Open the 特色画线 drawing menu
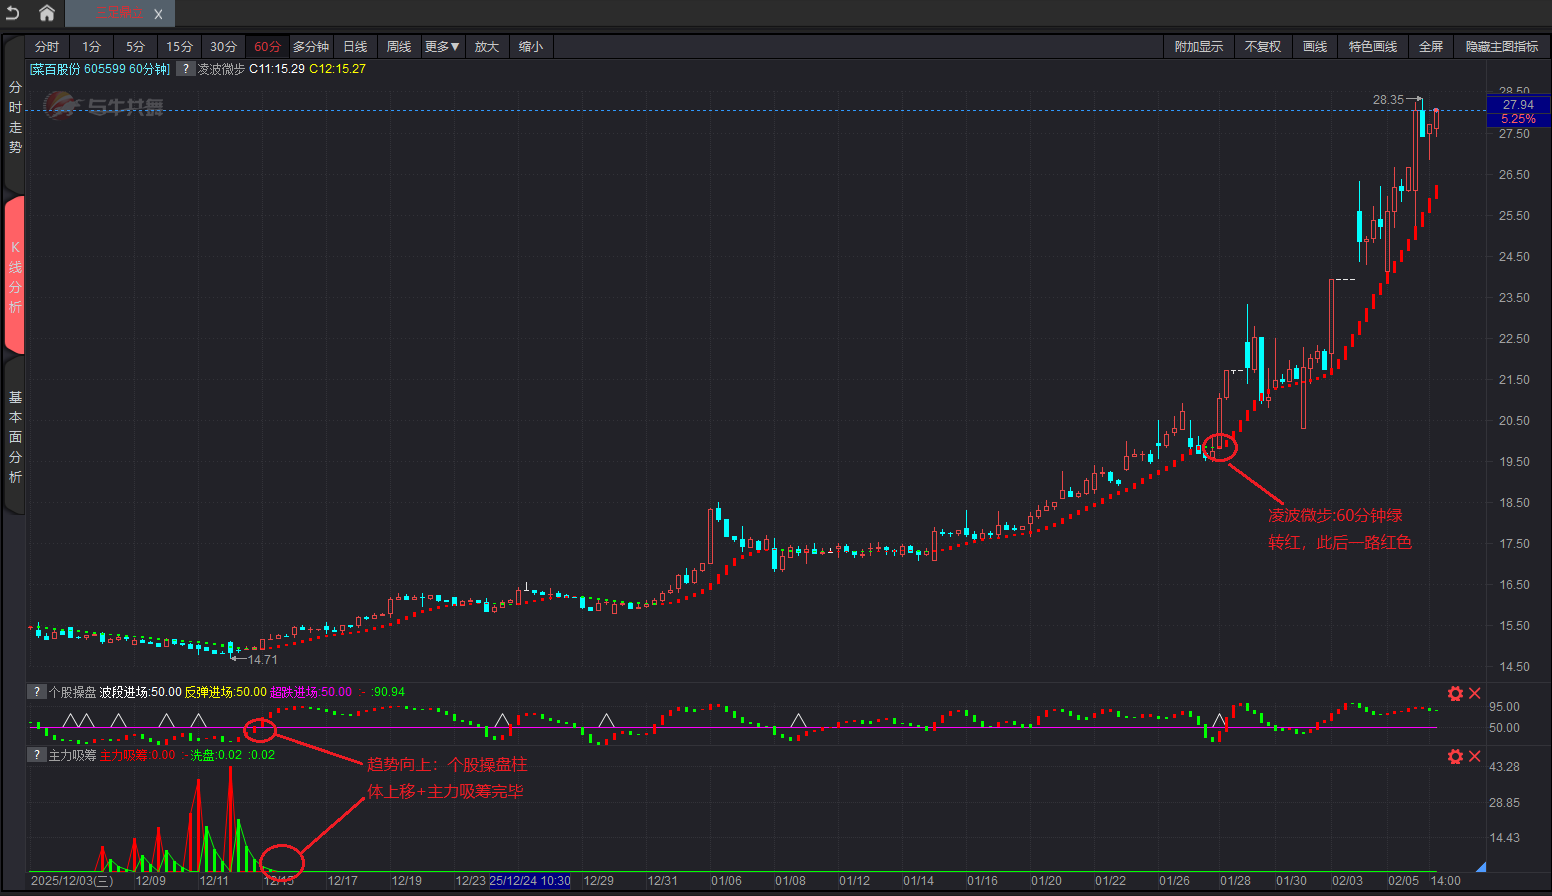The height and width of the screenshot is (896, 1552). [x=1372, y=47]
